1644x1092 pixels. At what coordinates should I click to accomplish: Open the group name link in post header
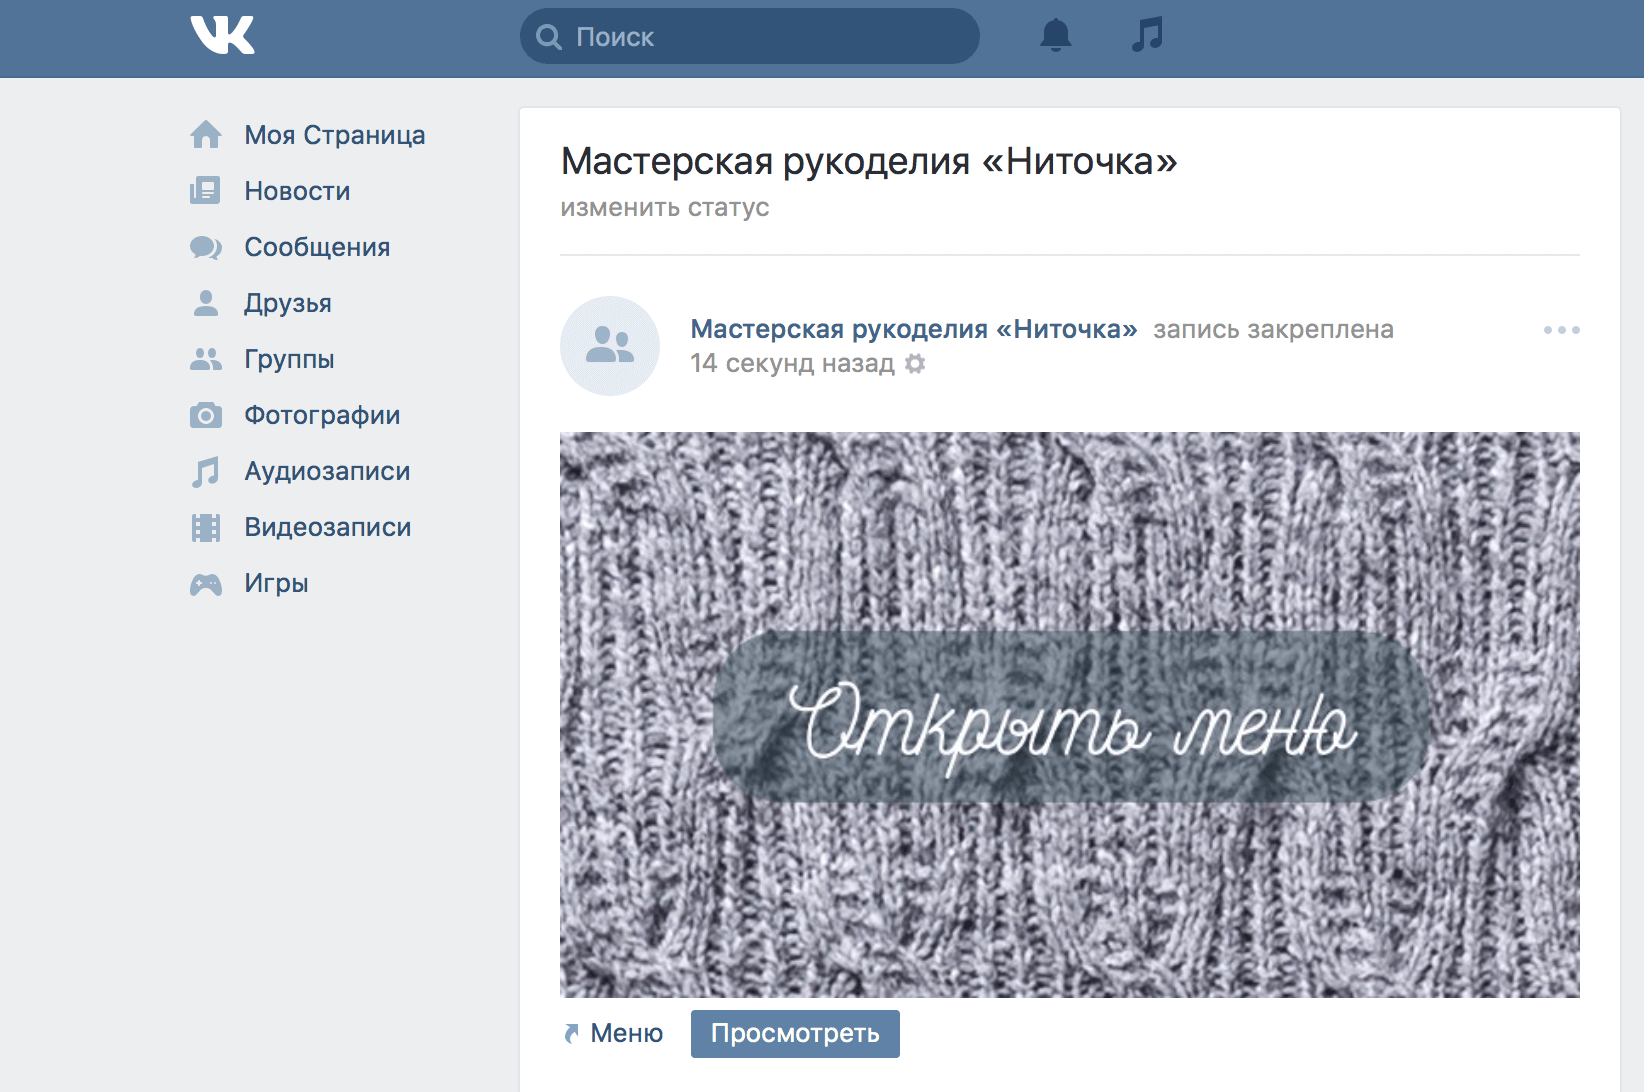tap(913, 329)
